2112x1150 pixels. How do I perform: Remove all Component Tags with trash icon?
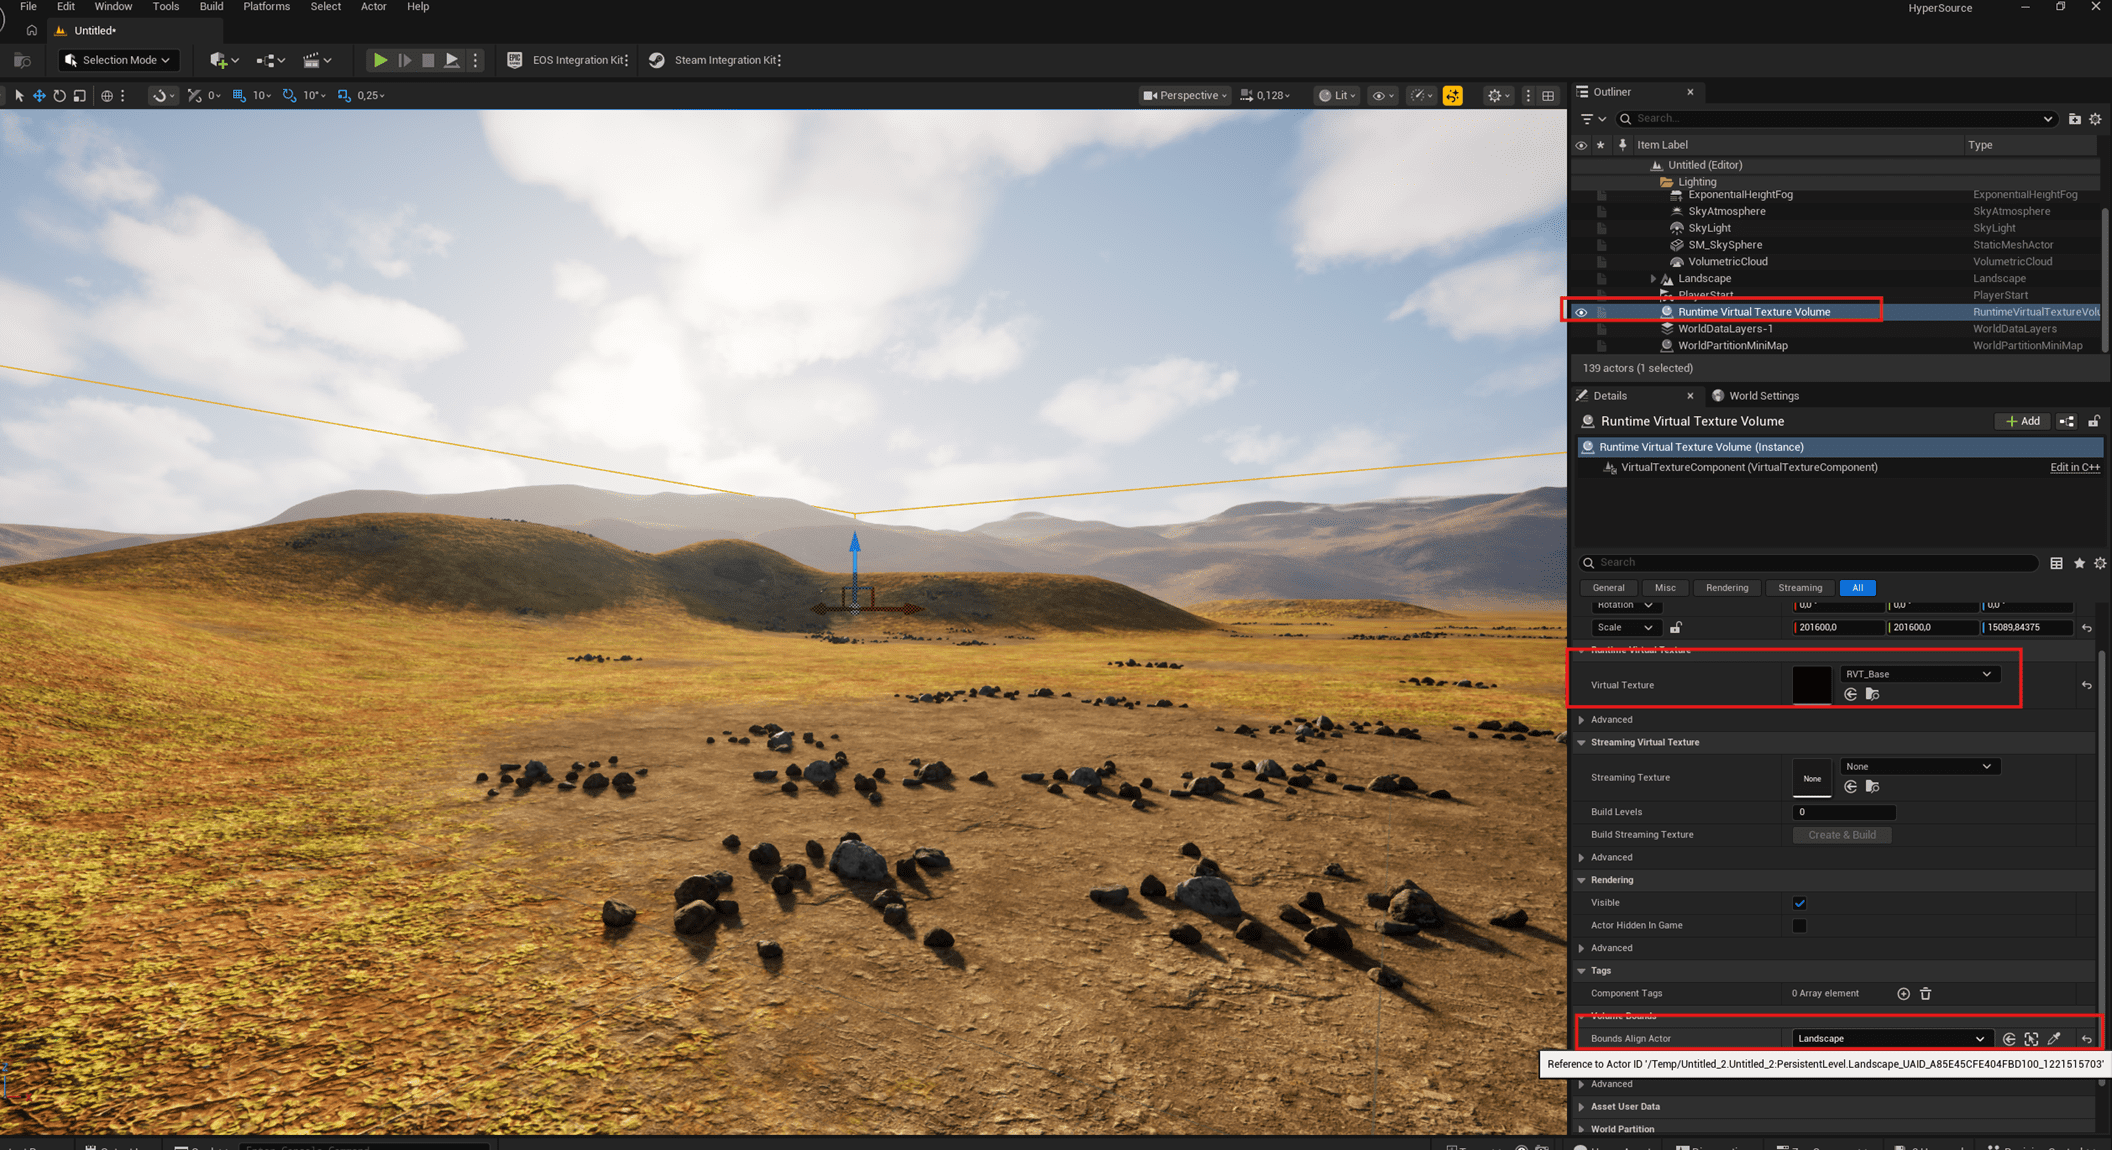coord(1925,994)
